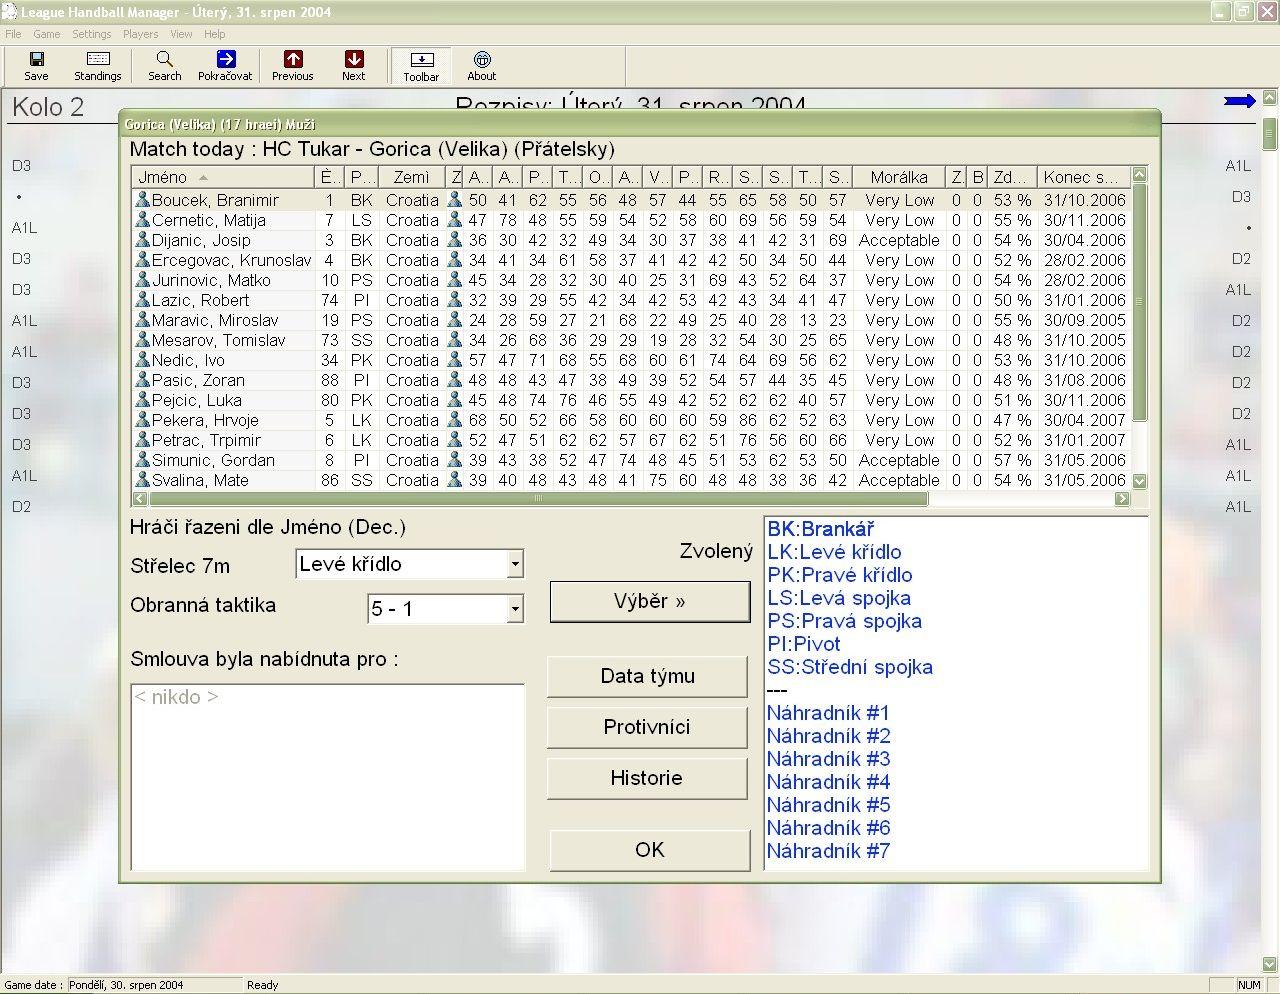The width and height of the screenshot is (1280, 994).
Task: Click the Historie button
Action: click(647, 778)
